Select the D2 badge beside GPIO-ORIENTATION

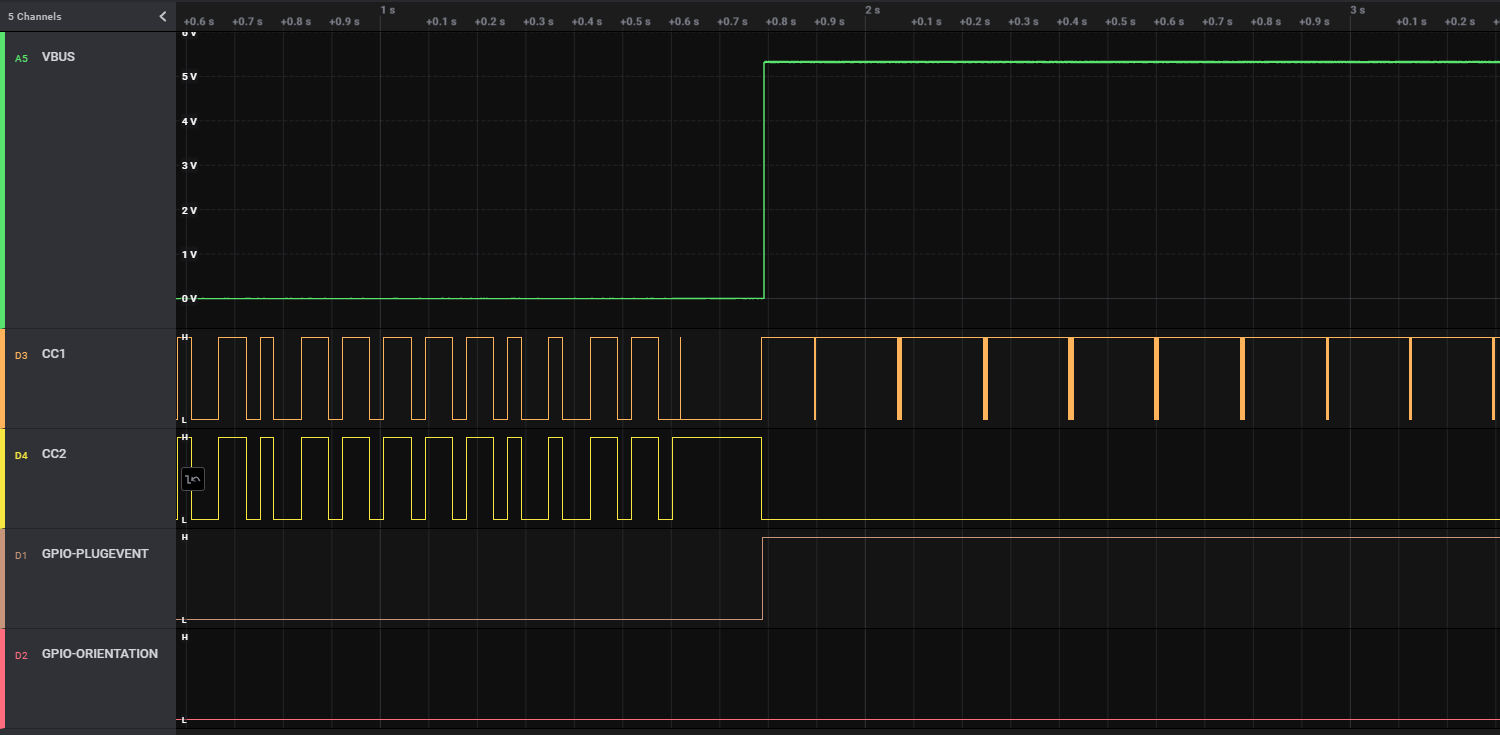click(20, 655)
